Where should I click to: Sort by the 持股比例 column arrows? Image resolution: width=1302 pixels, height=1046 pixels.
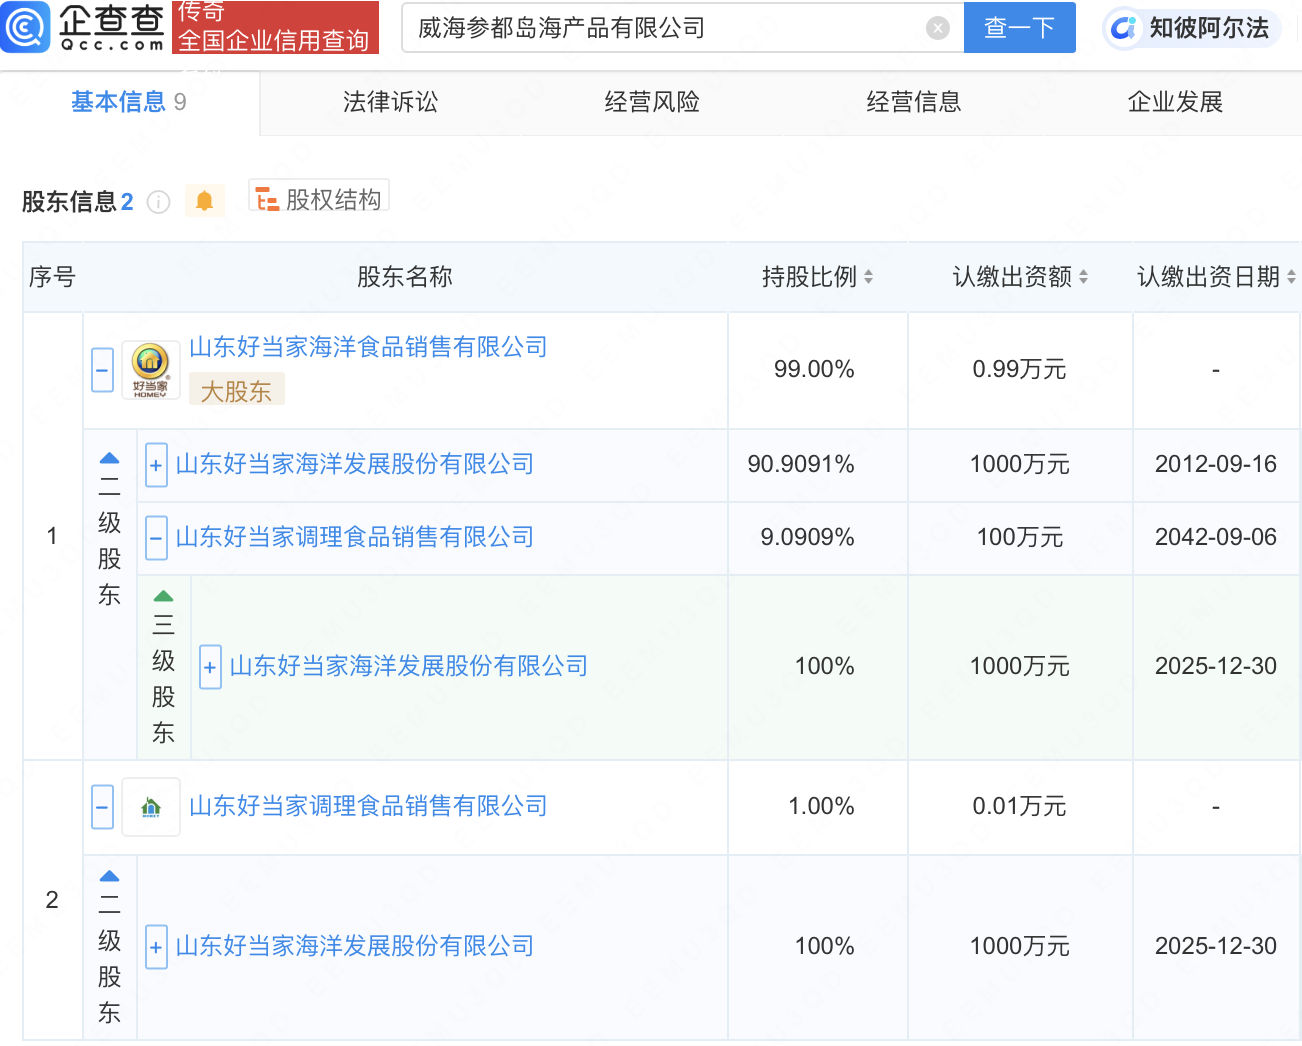click(x=868, y=277)
